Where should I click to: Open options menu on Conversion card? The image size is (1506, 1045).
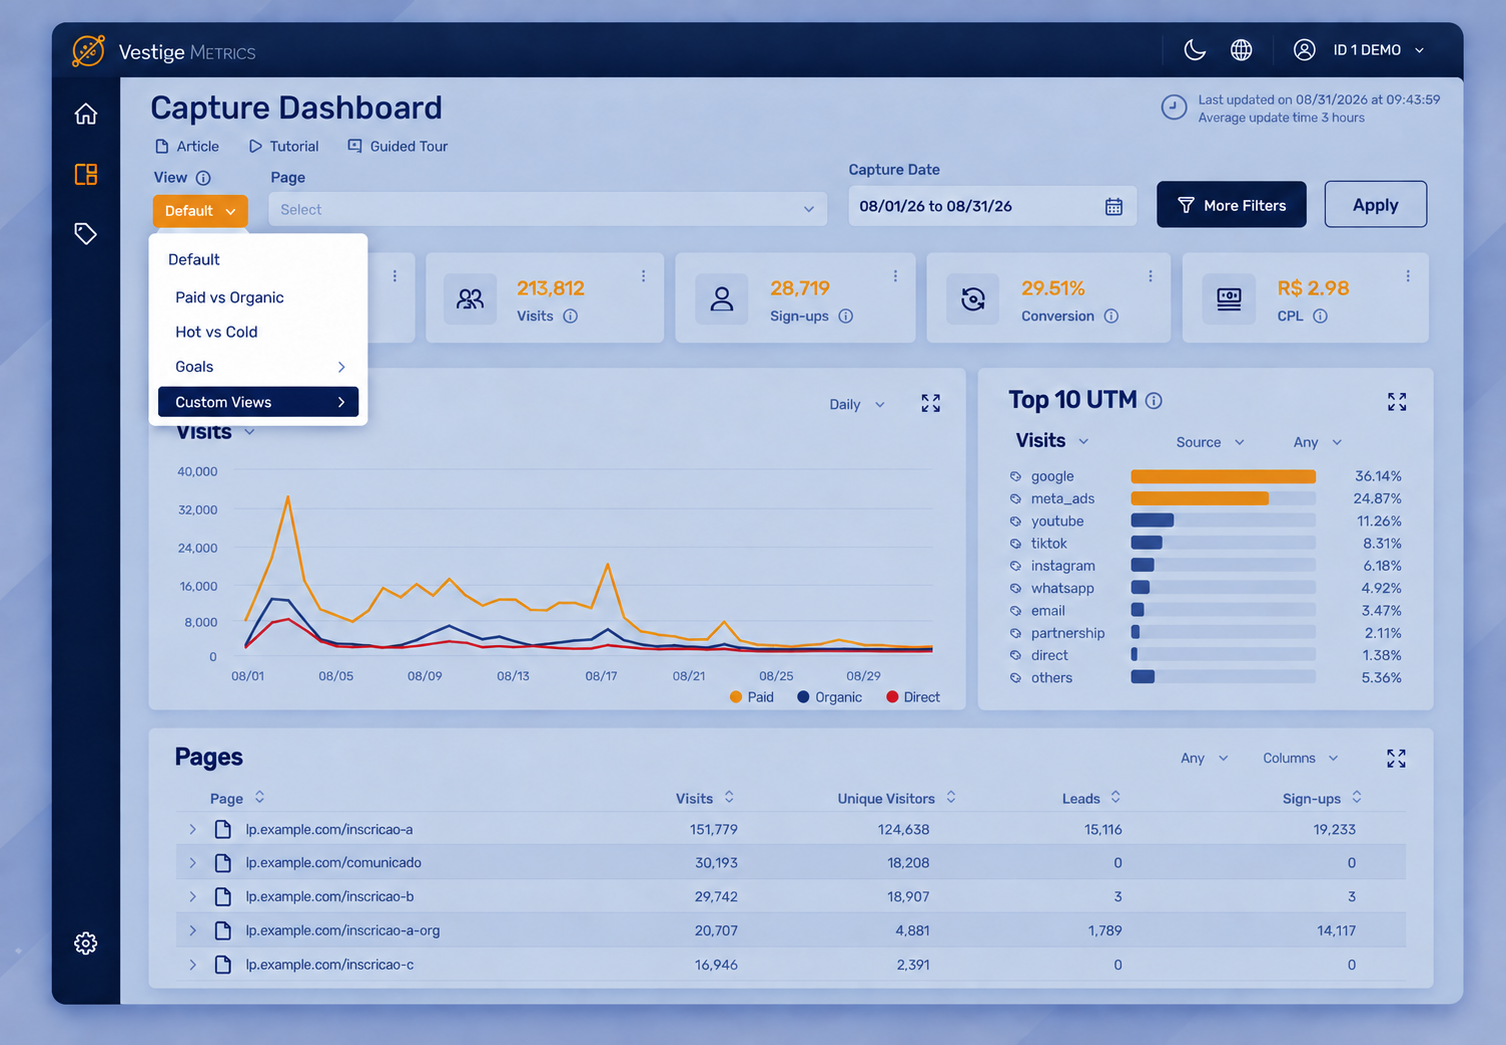point(1150,276)
